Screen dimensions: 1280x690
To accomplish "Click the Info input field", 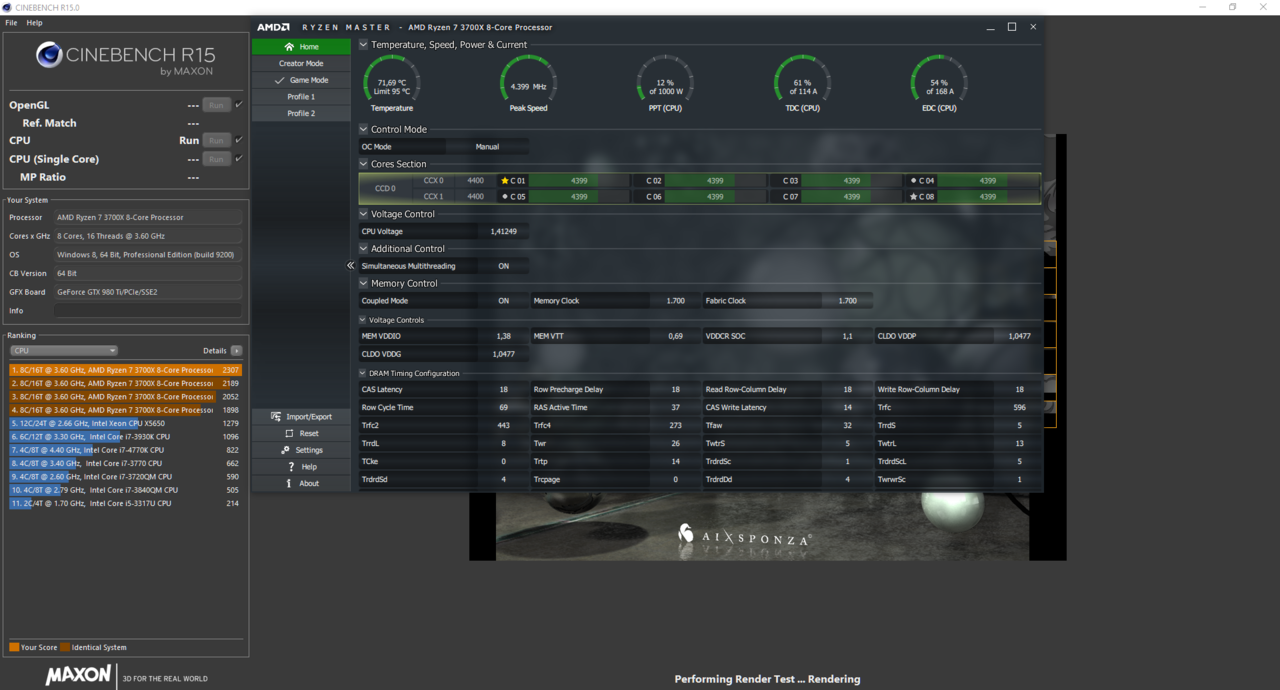I will pos(148,311).
